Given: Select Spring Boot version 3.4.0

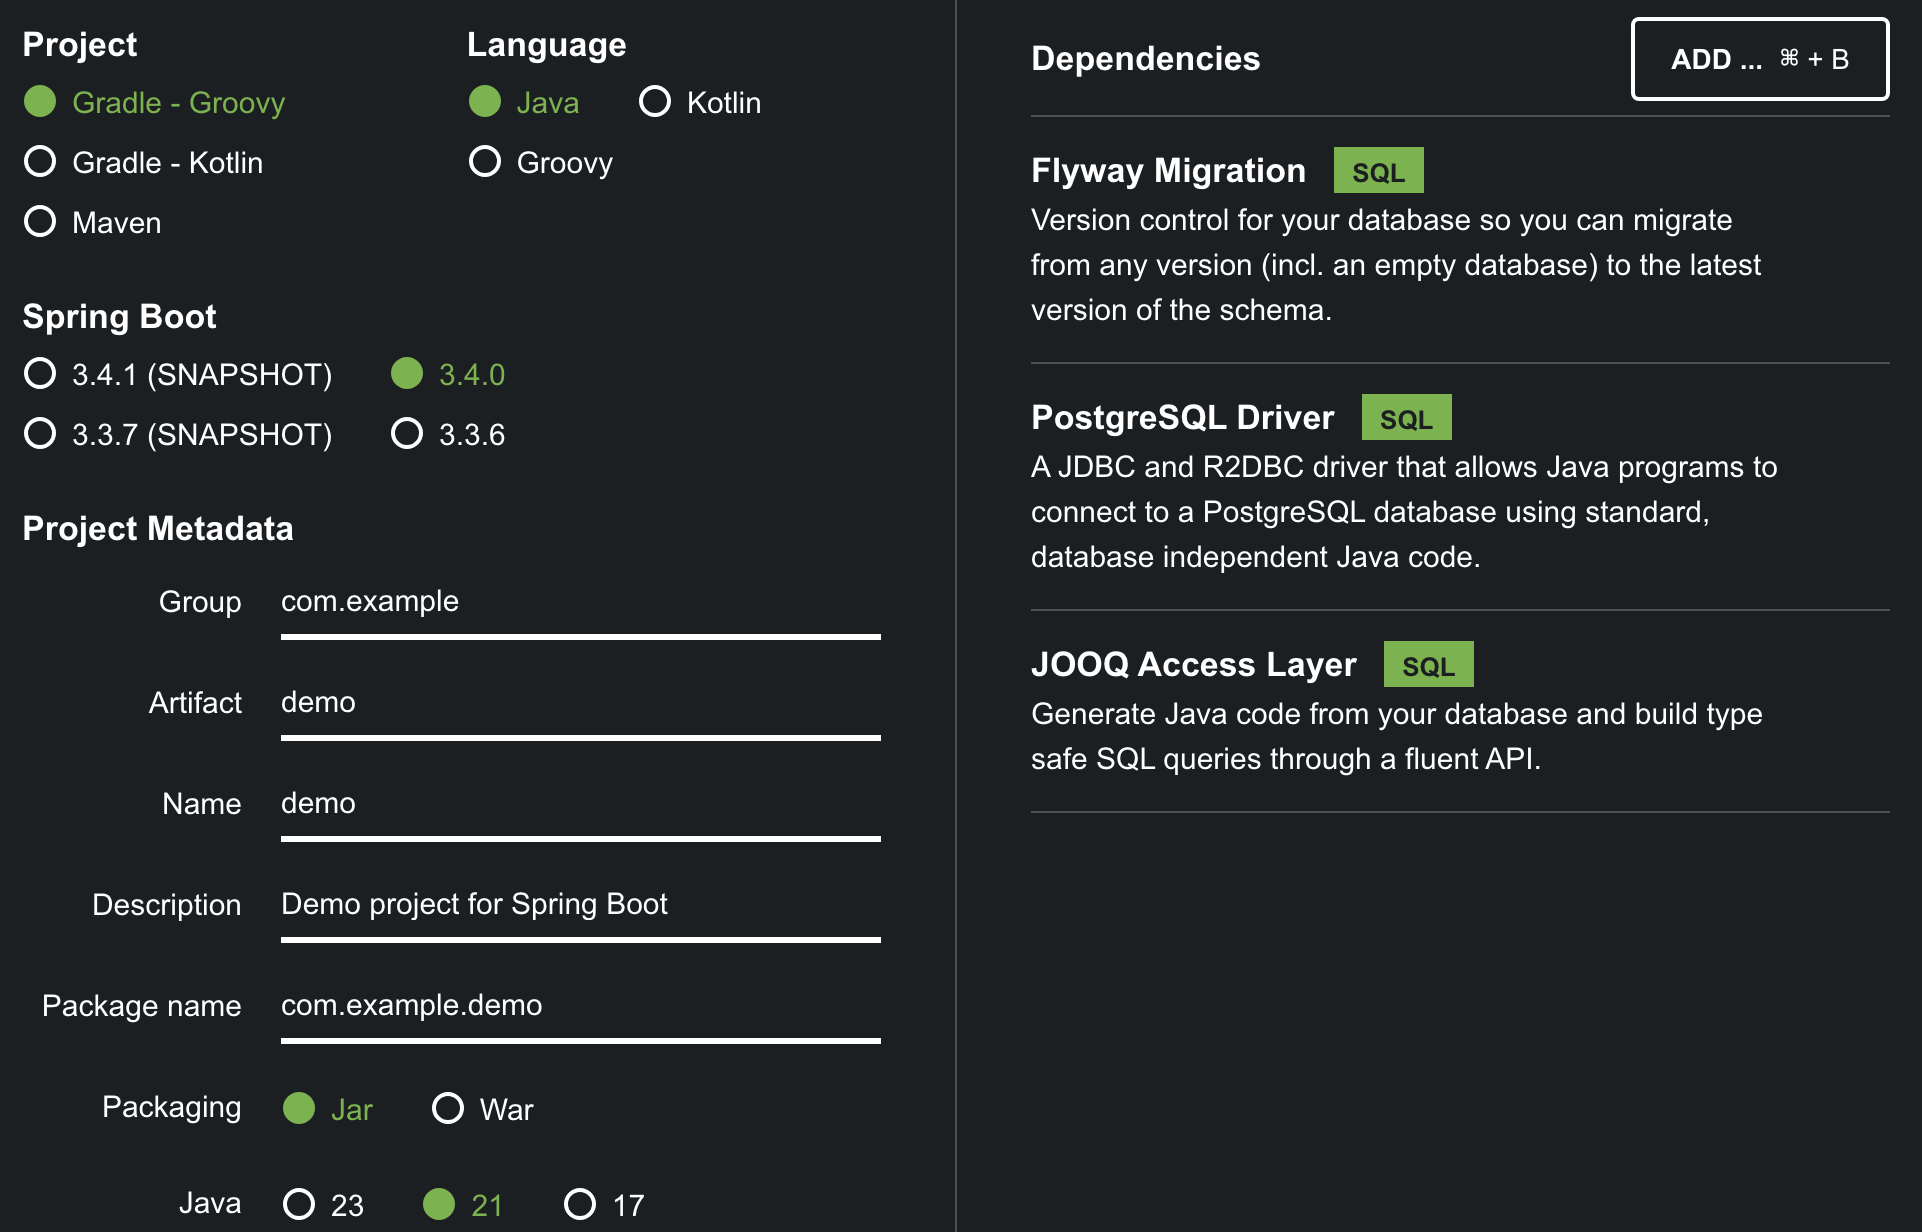Looking at the screenshot, I should coord(448,374).
